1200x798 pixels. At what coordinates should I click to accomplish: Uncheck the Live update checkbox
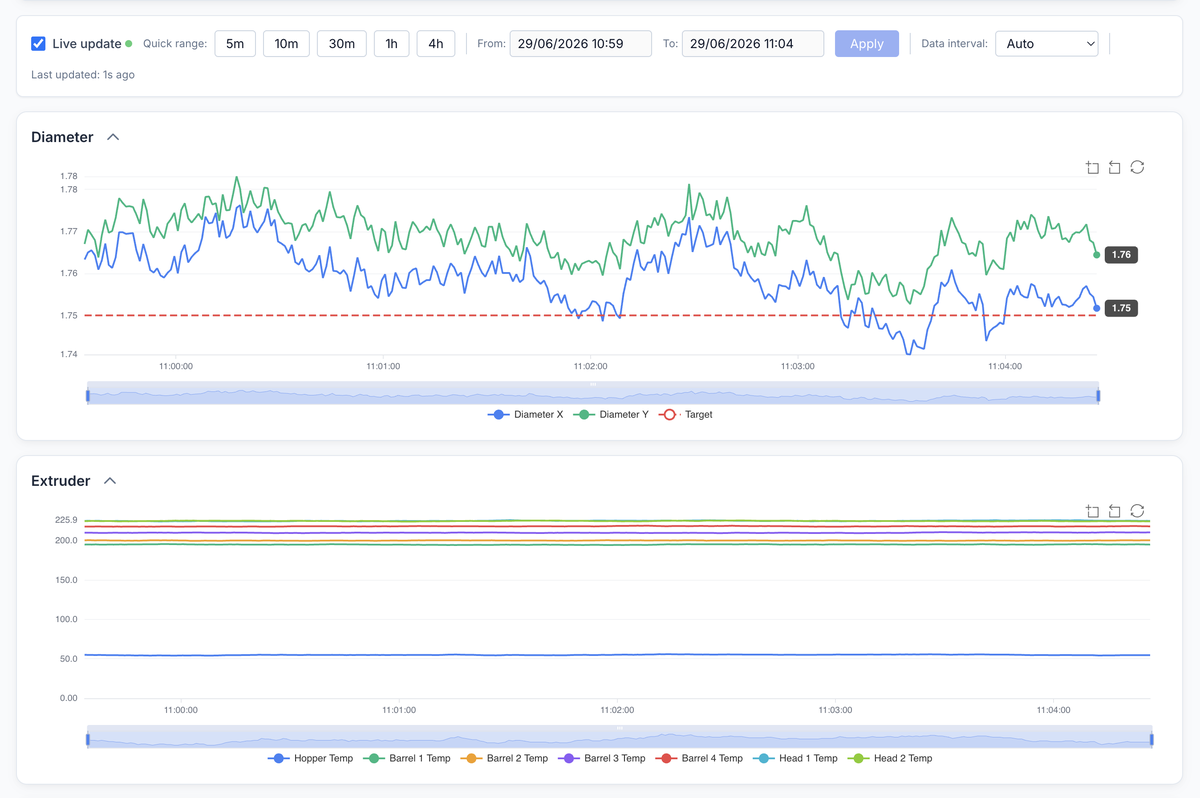(38, 44)
